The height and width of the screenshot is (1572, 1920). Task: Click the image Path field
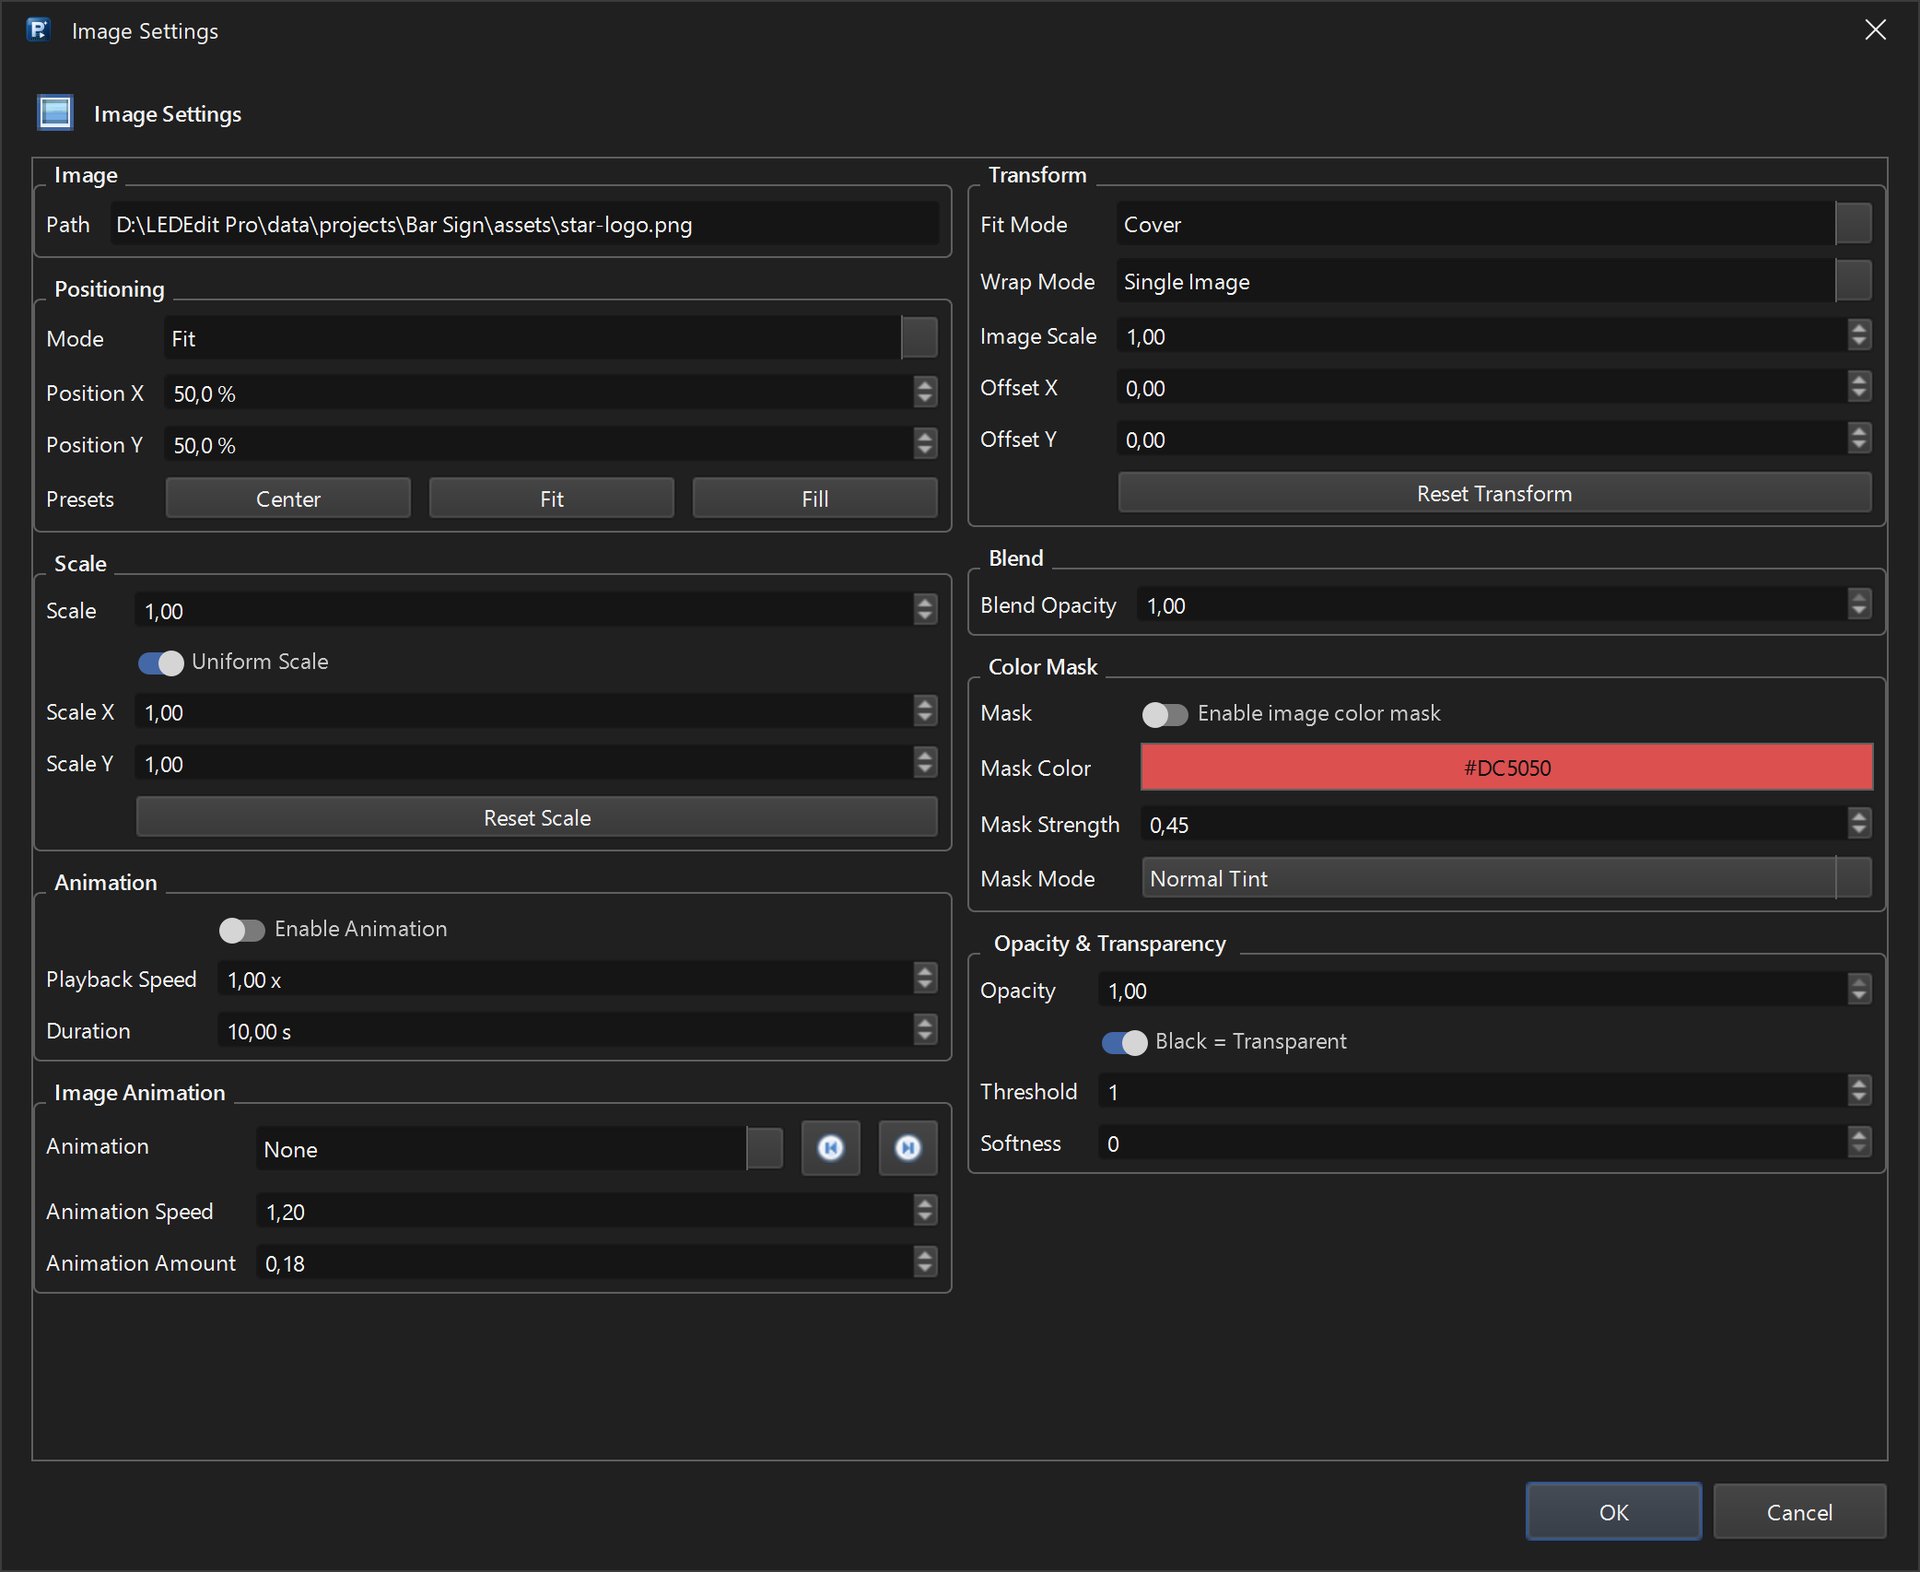pos(524,224)
